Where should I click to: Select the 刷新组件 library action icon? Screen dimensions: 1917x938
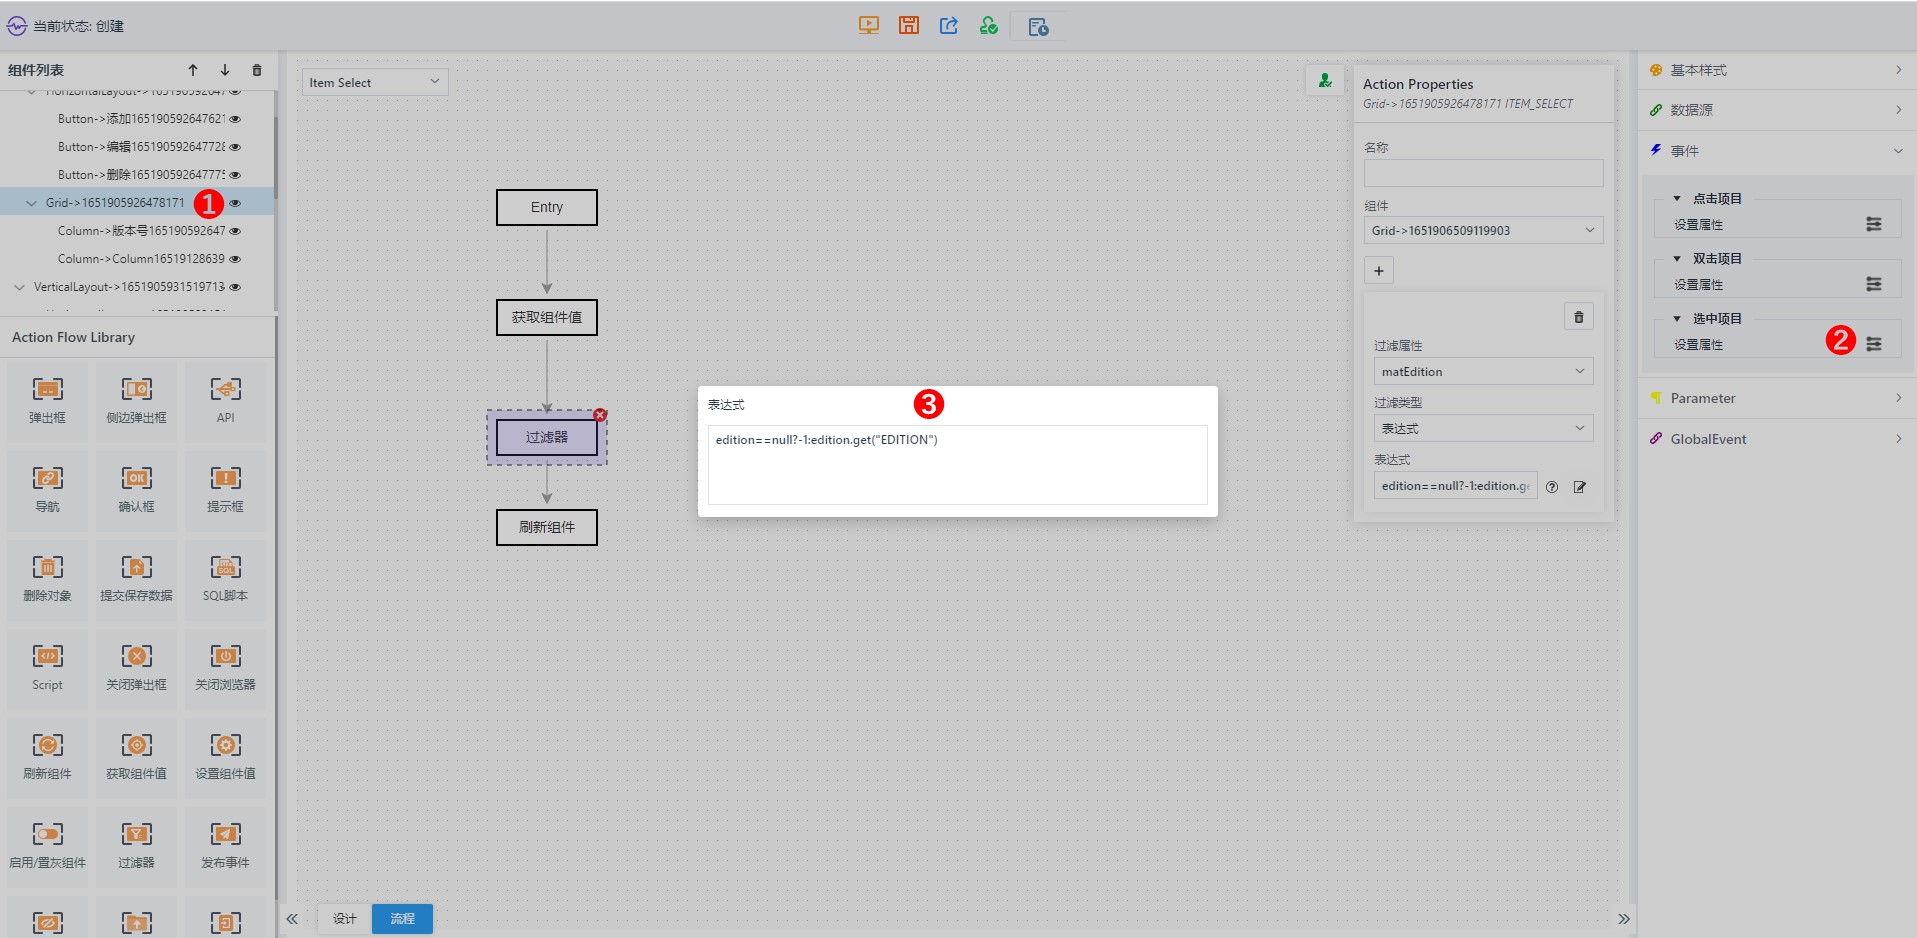[47, 745]
